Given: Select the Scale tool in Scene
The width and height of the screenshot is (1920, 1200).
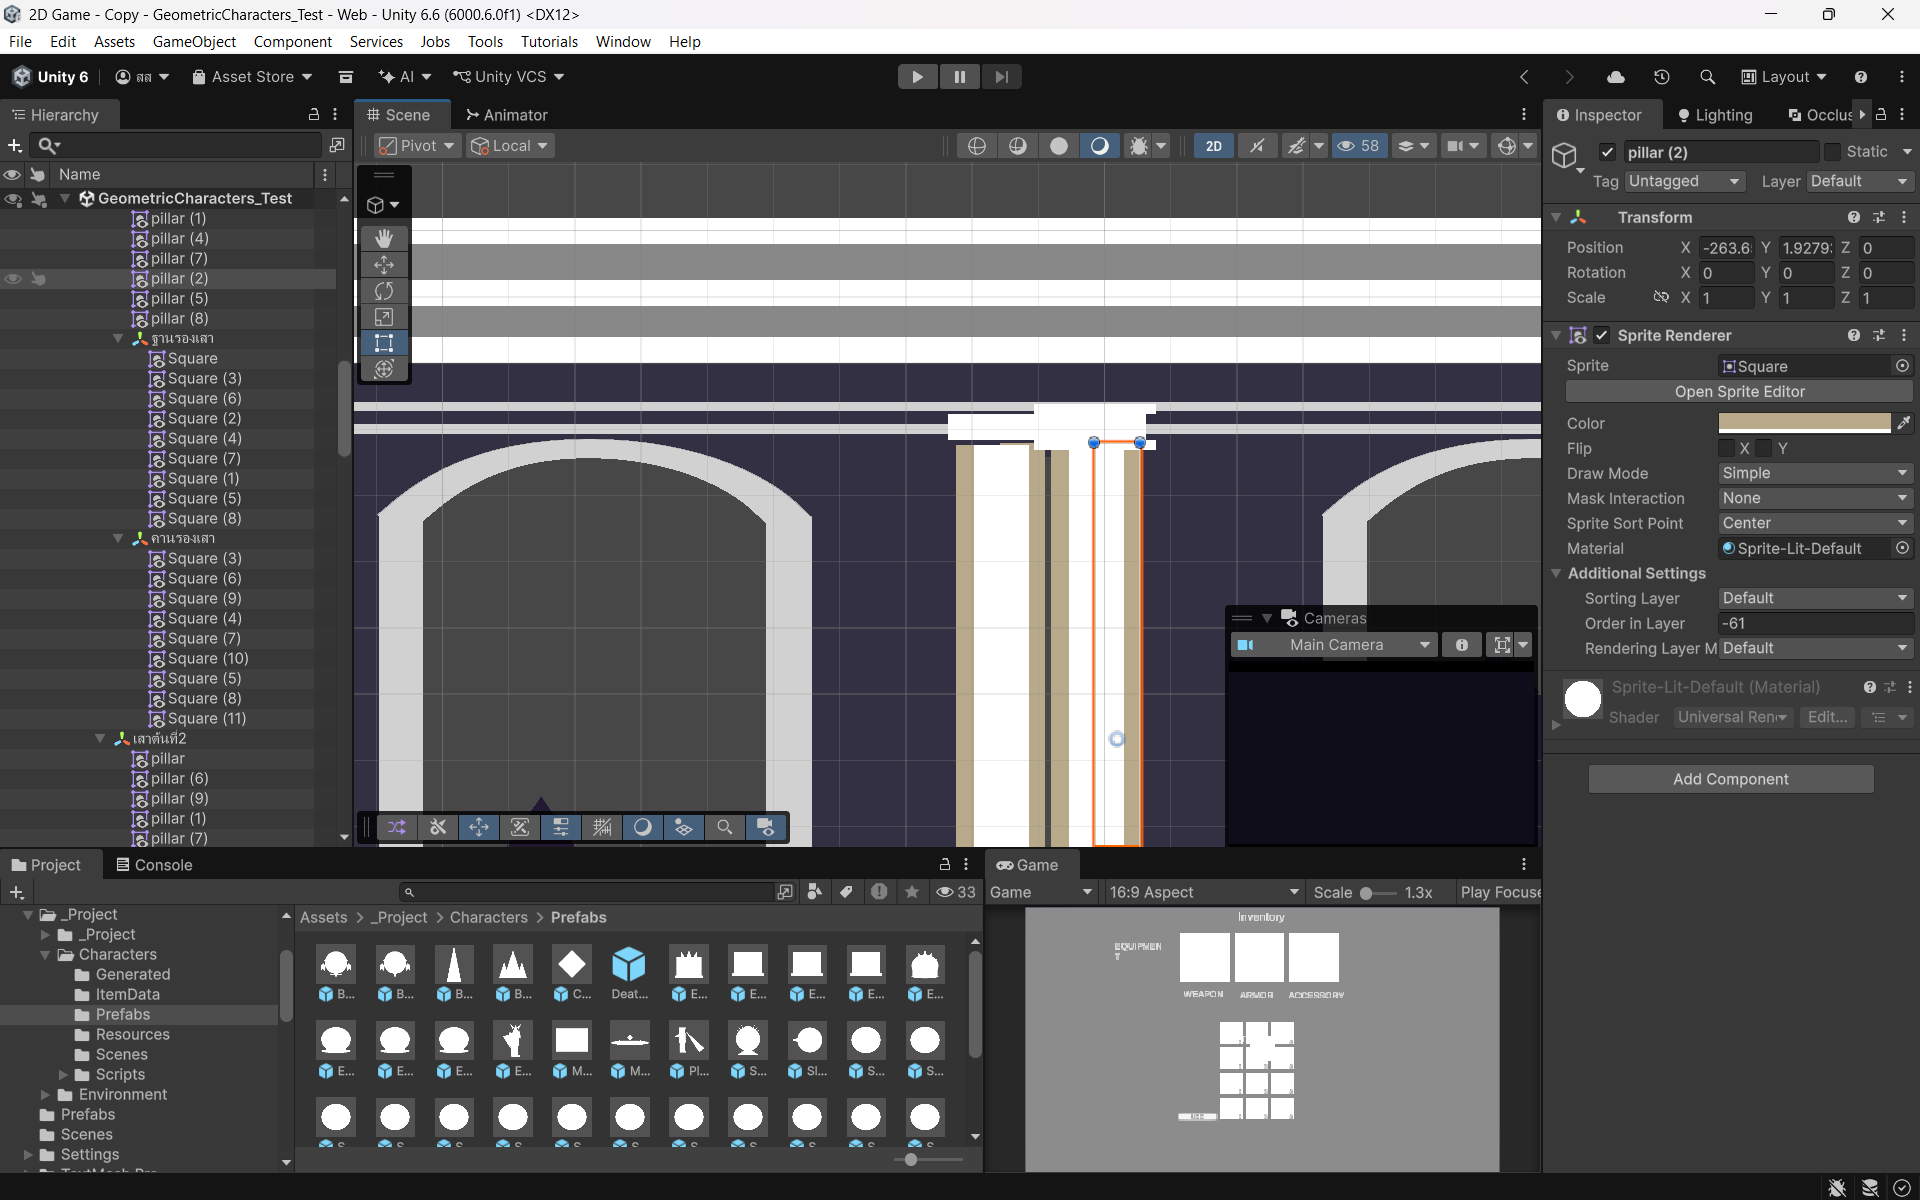Looking at the screenshot, I should (x=384, y=317).
